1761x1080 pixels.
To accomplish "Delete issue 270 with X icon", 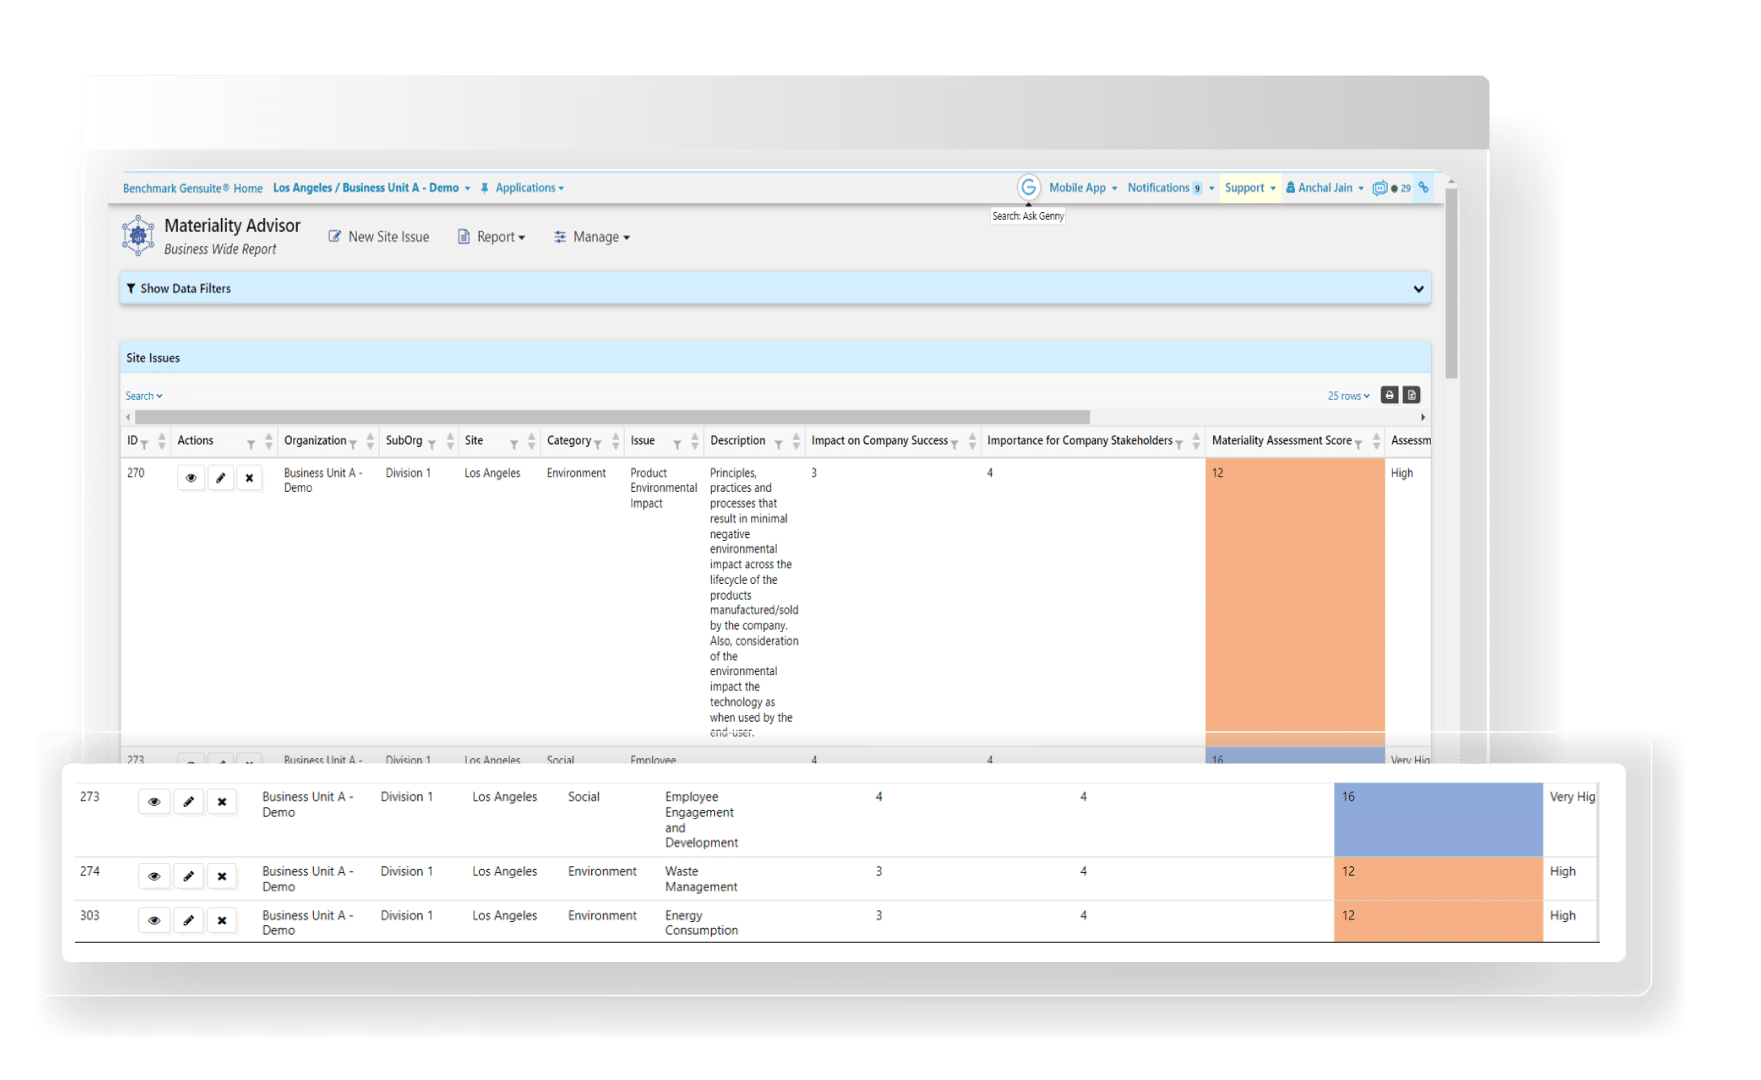I will (249, 478).
